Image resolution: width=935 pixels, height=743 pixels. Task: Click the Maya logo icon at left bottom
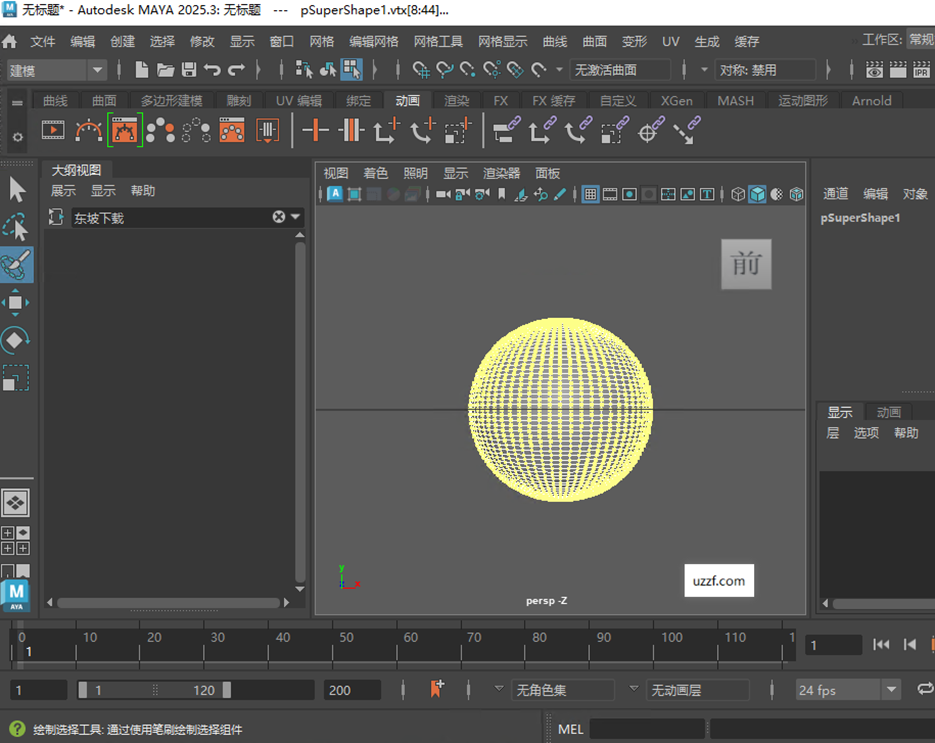click(x=16, y=595)
